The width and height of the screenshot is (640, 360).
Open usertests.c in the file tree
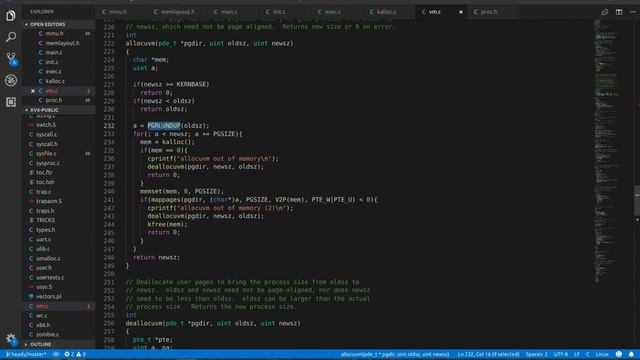[59, 277]
